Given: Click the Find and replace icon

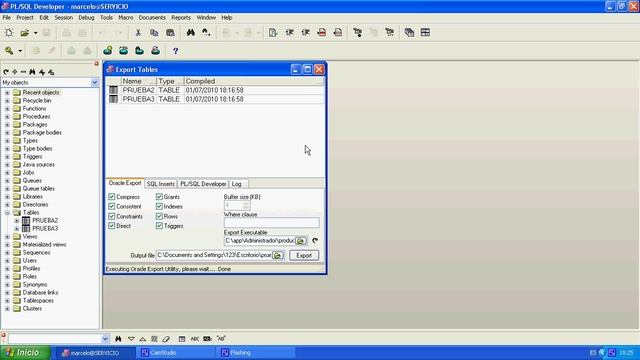Looking at the screenshot, I should pos(206,33).
